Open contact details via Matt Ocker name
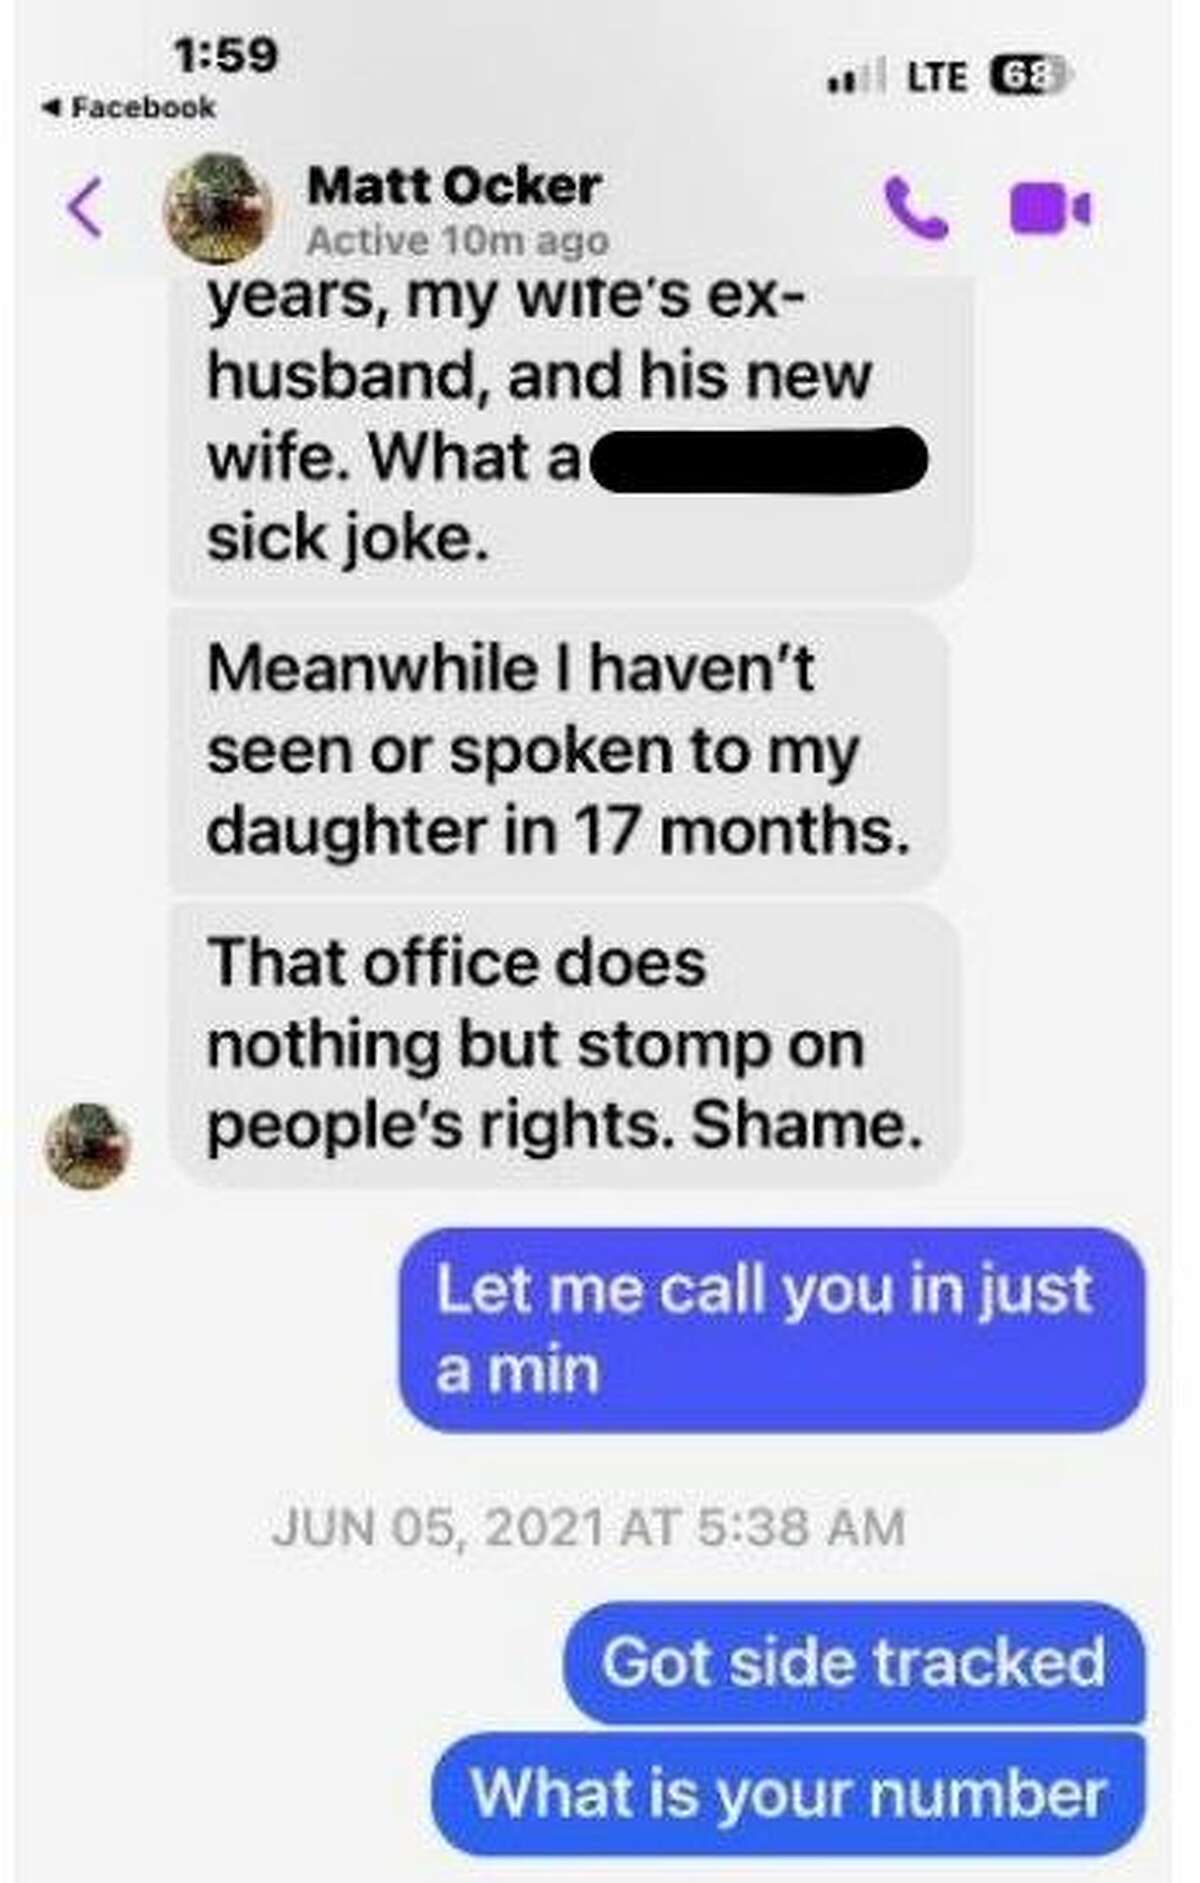1200x1883 pixels. coord(454,186)
